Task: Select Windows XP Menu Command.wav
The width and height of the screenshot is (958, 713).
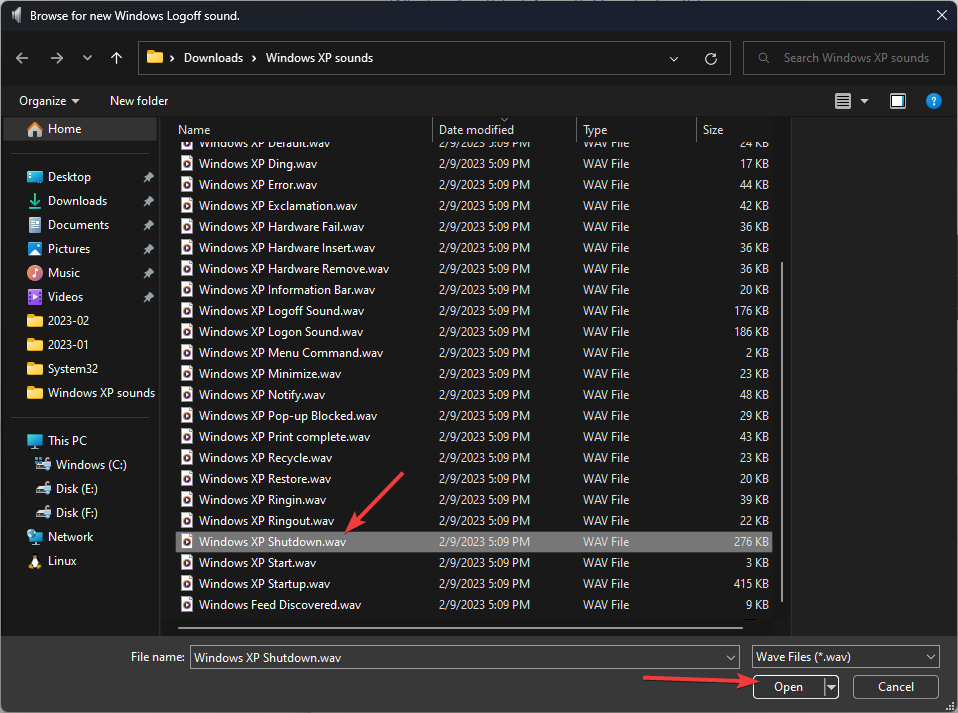Action: point(291,353)
